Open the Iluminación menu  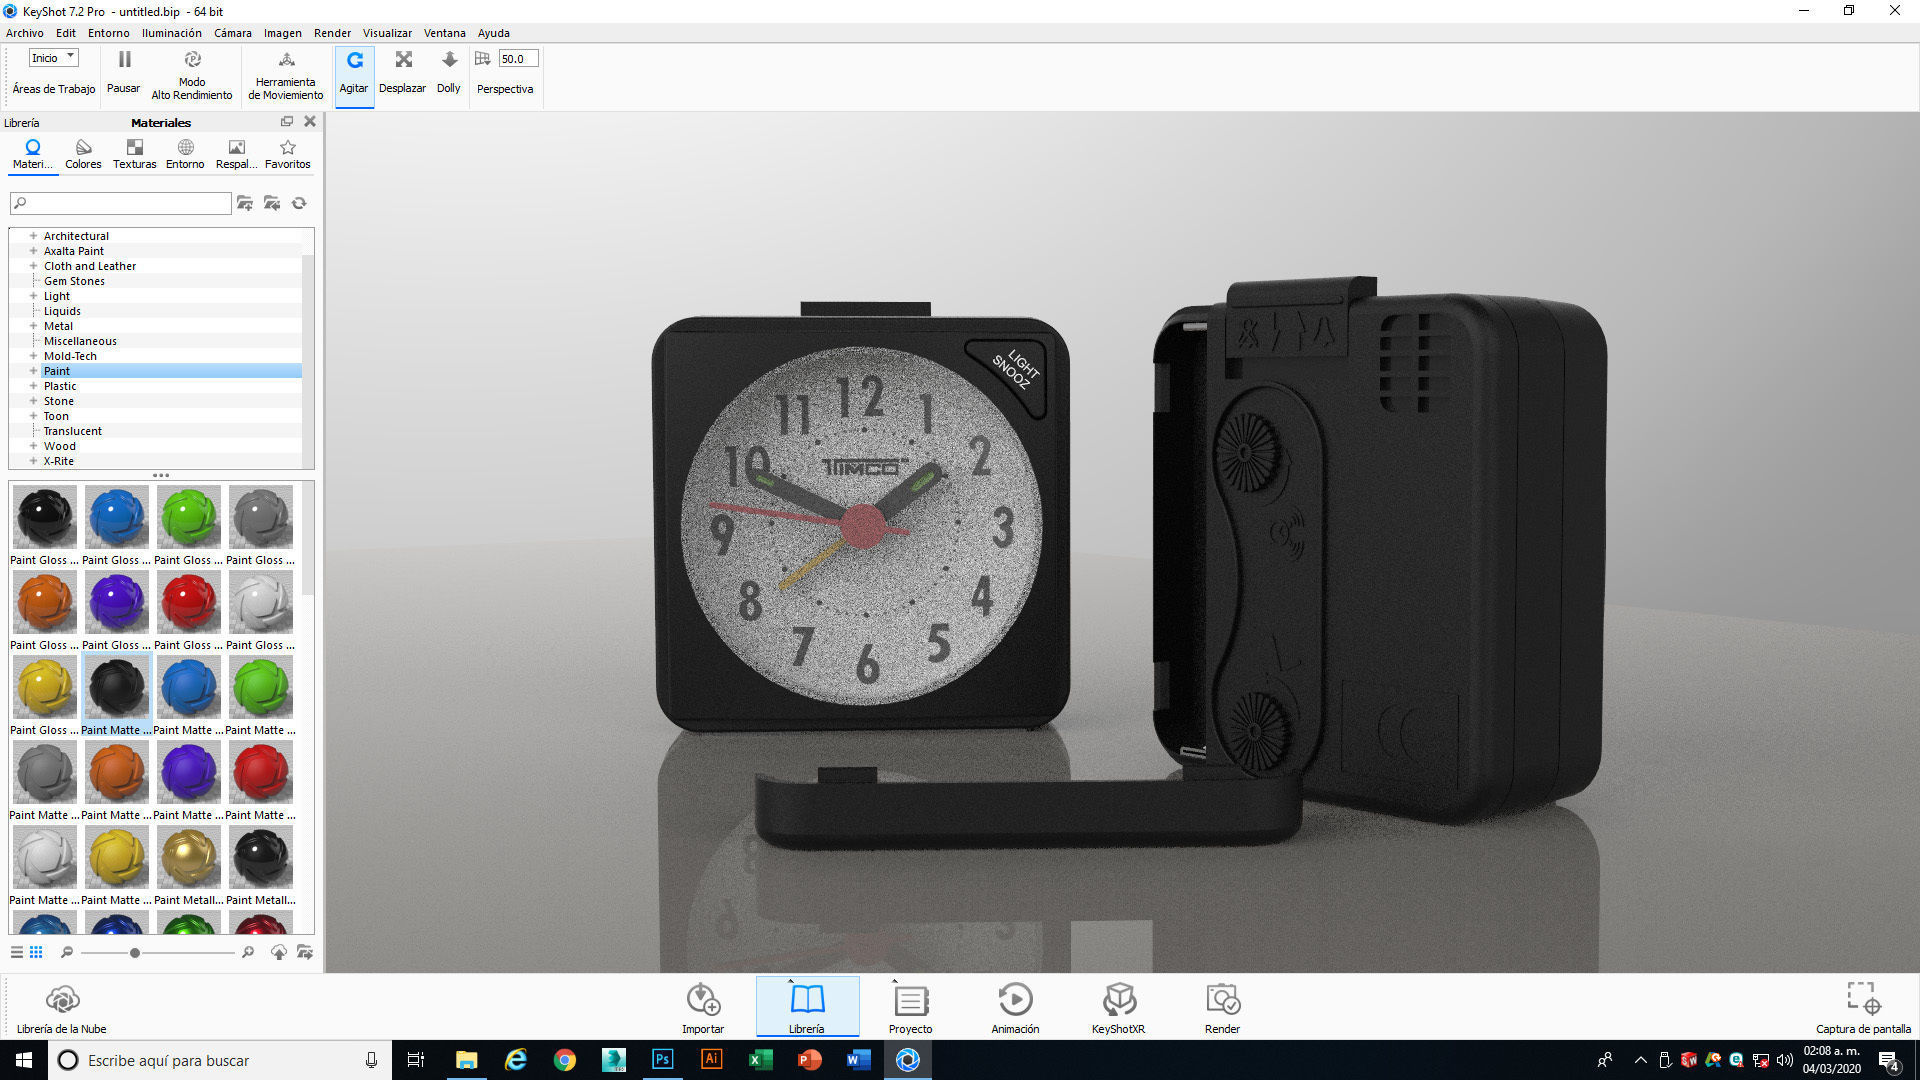click(x=171, y=33)
